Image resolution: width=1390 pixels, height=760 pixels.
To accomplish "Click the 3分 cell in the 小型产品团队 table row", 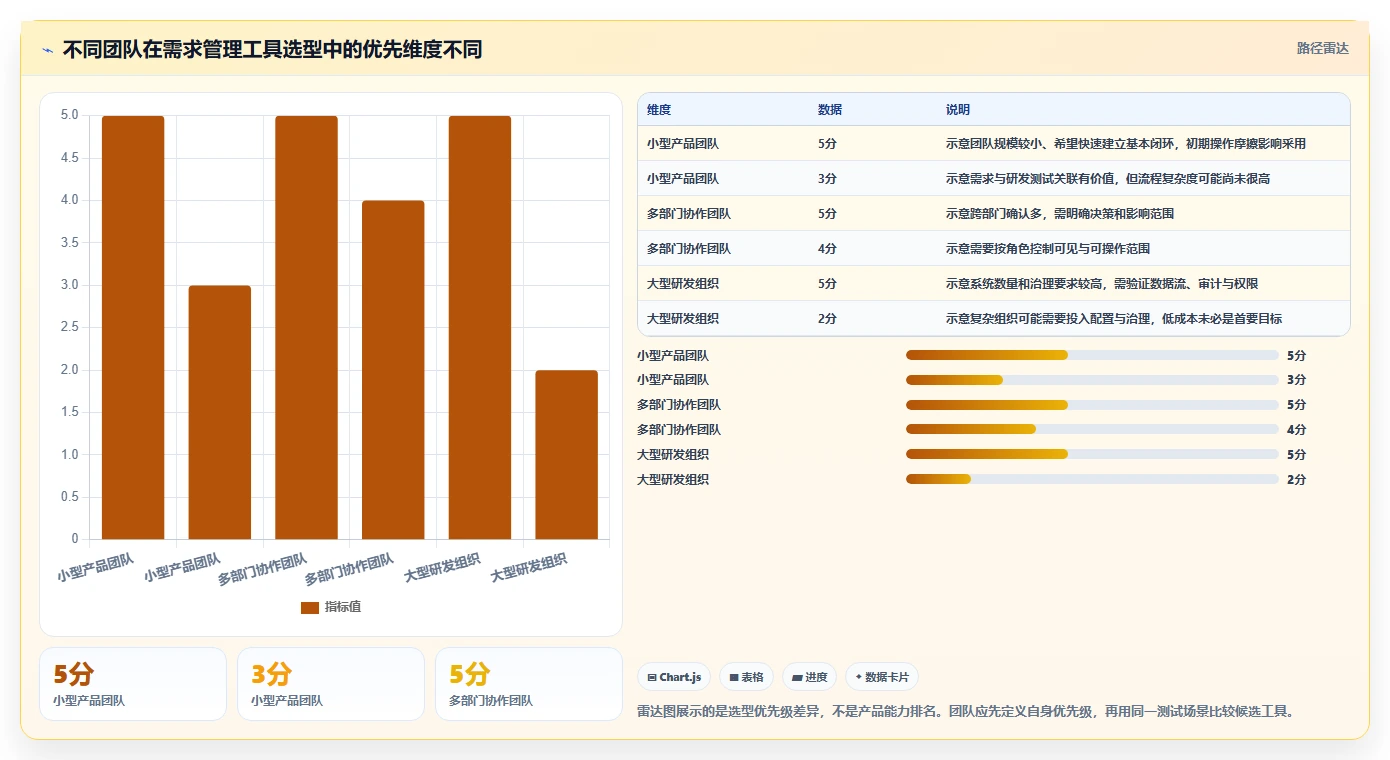I will coord(827,179).
